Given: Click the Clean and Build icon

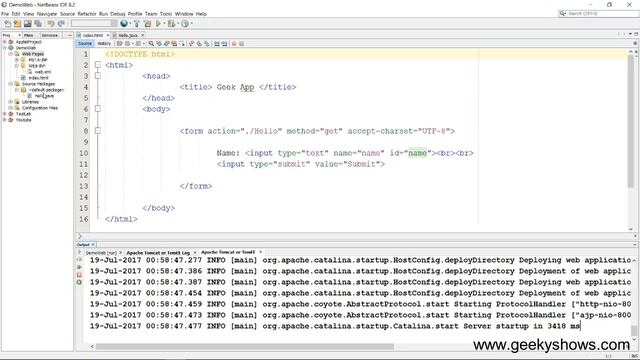Looking at the screenshot, I should [147, 24].
